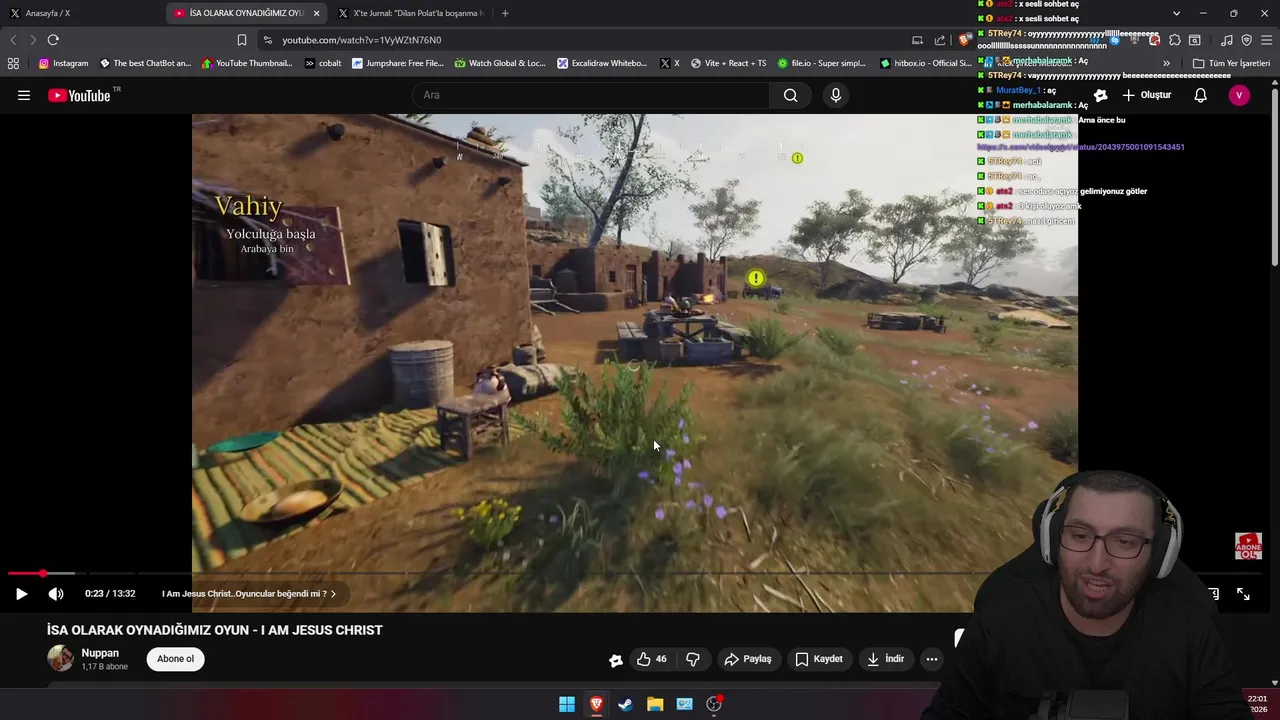The width and height of the screenshot is (1280, 720).
Task: Click the share icon in the address bar
Action: click(x=940, y=40)
